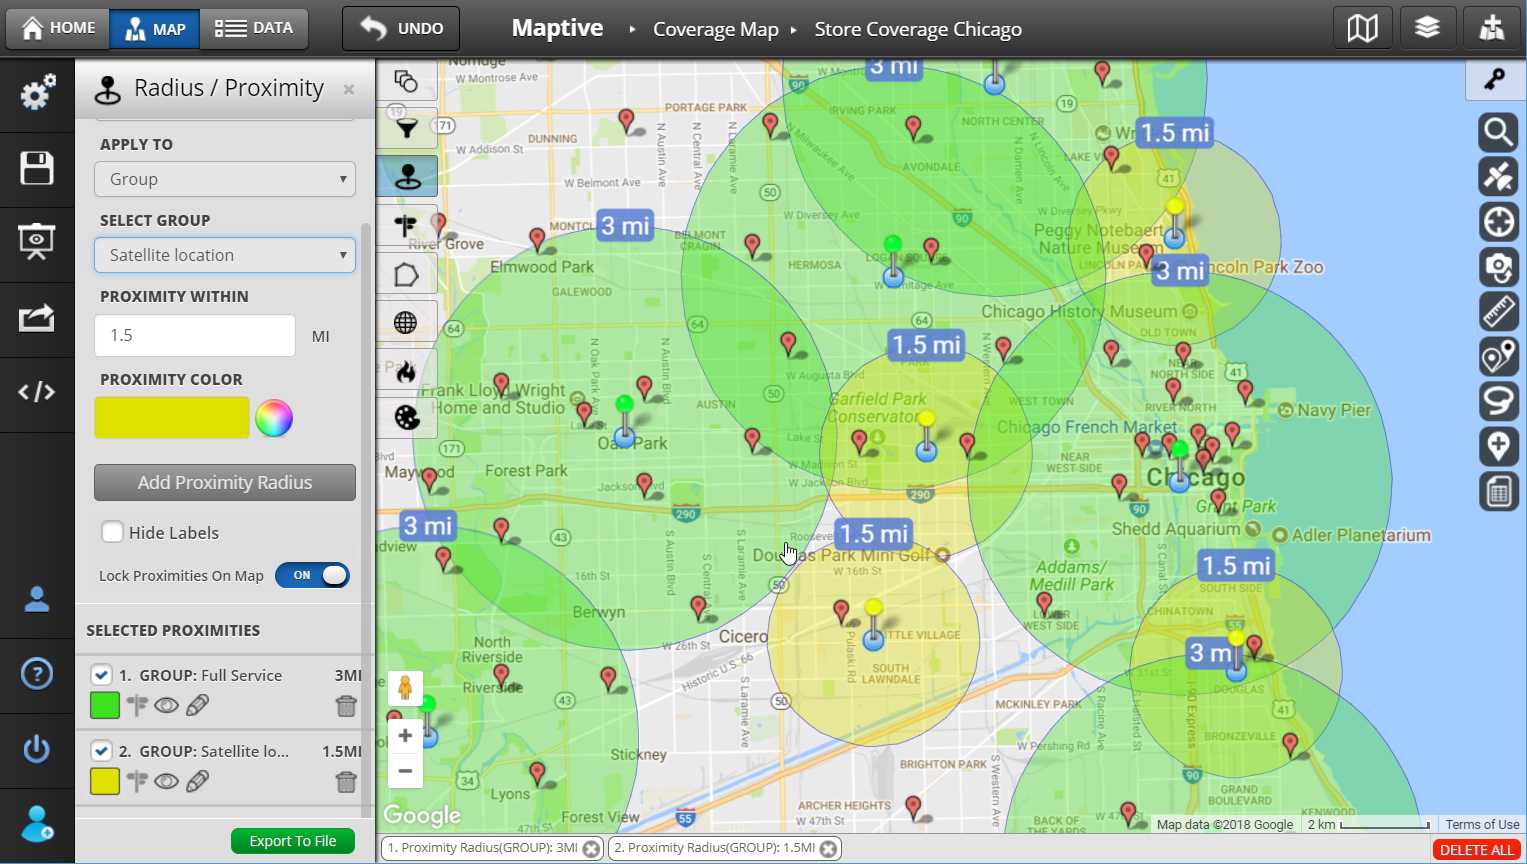The width and height of the screenshot is (1527, 864).
Task: Click the yellow proximity color swatch
Action: point(172,418)
